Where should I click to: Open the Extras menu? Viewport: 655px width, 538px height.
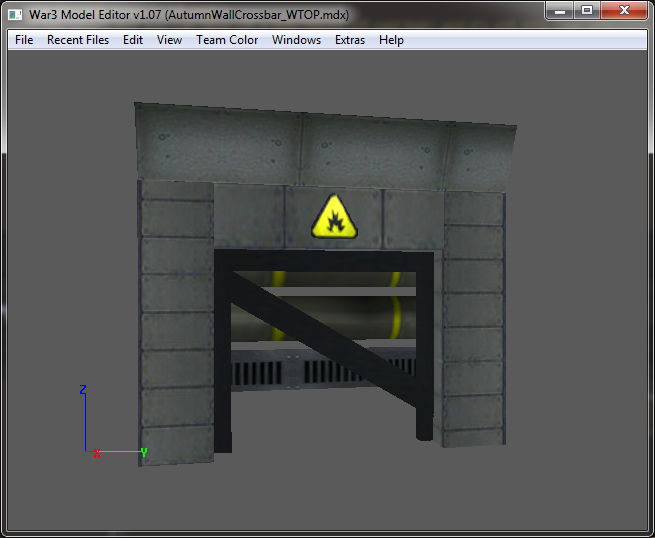(x=350, y=40)
